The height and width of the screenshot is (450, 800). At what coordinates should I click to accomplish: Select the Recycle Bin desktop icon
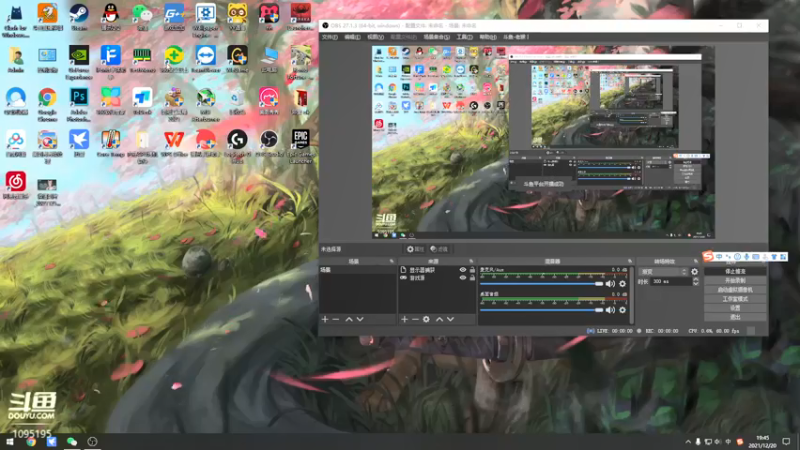237,101
